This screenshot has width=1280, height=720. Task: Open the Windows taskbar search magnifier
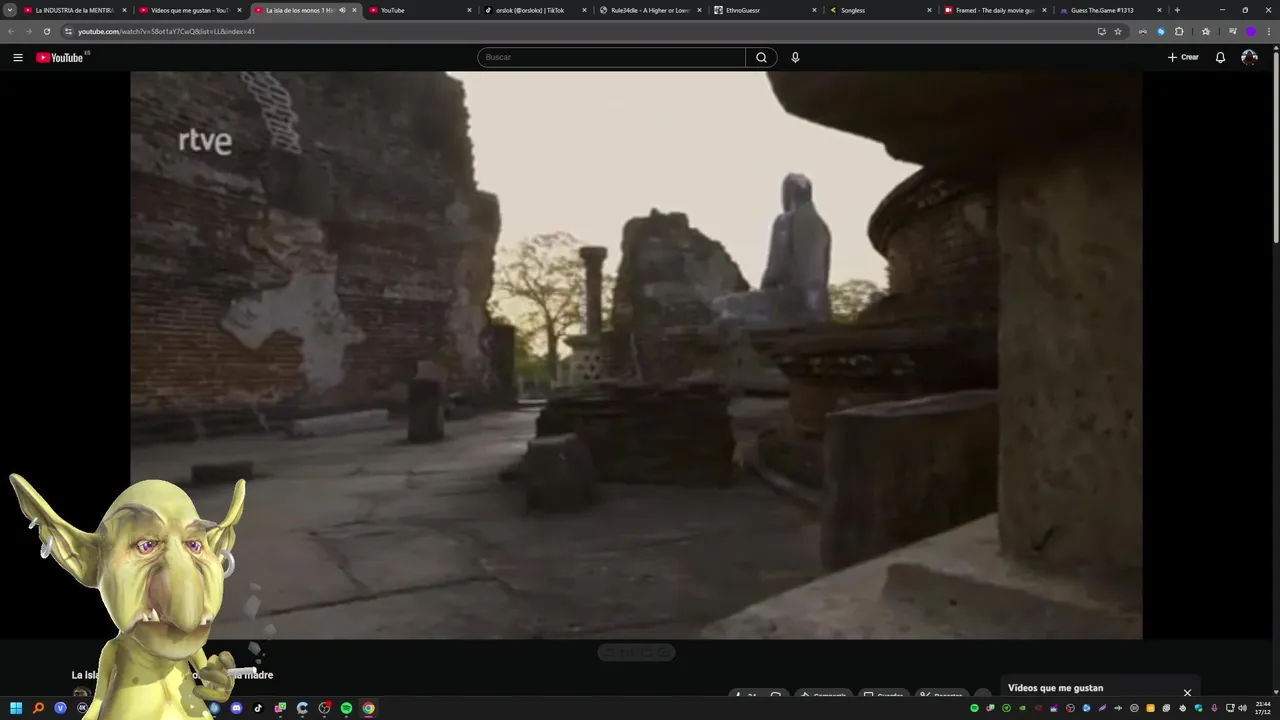(x=38, y=708)
